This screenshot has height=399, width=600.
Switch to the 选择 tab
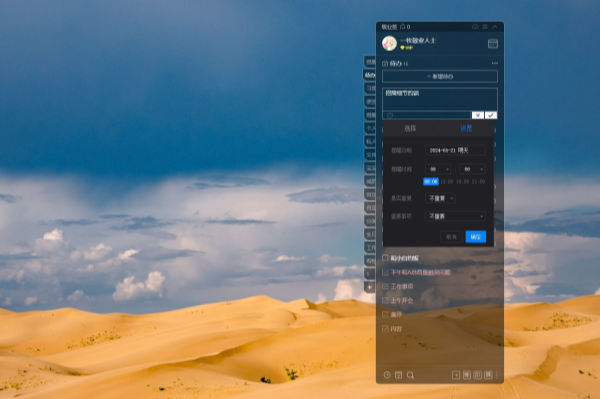click(x=410, y=128)
